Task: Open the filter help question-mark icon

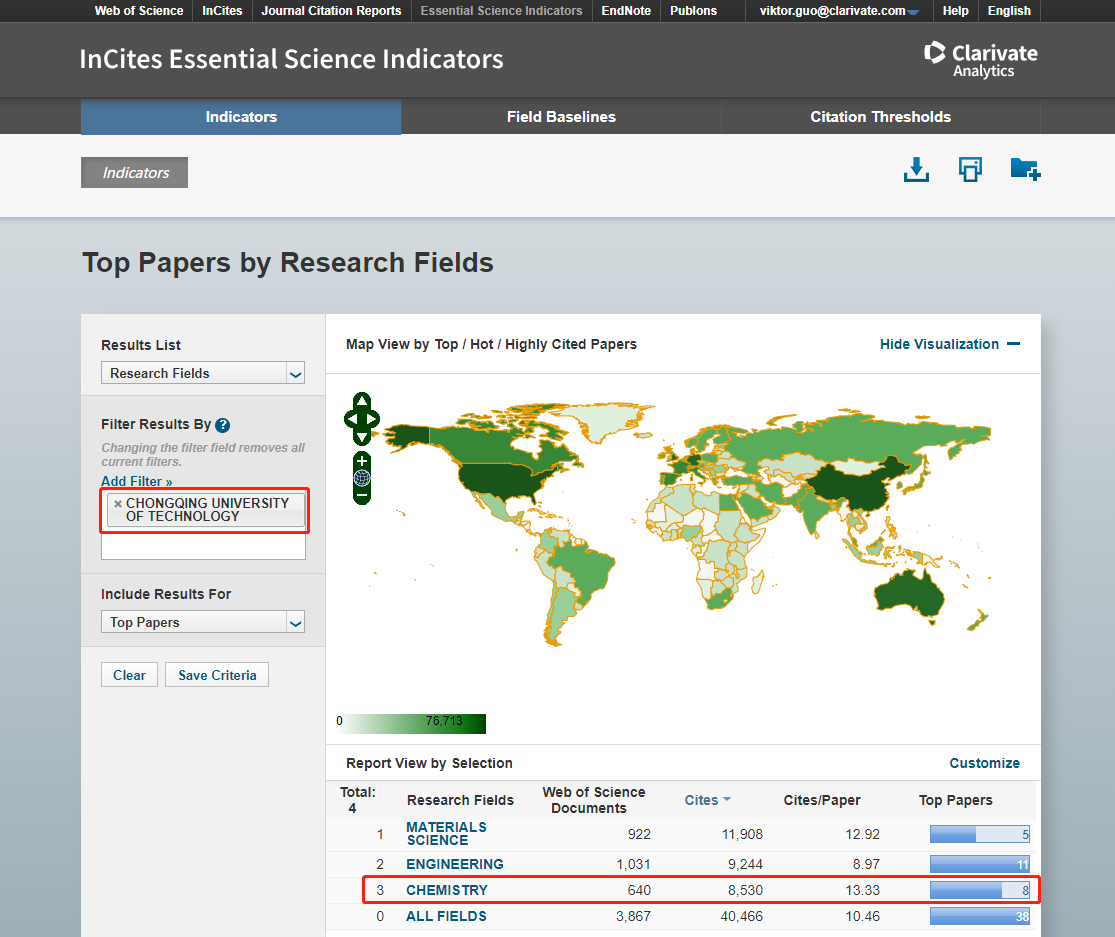Action: 223,425
